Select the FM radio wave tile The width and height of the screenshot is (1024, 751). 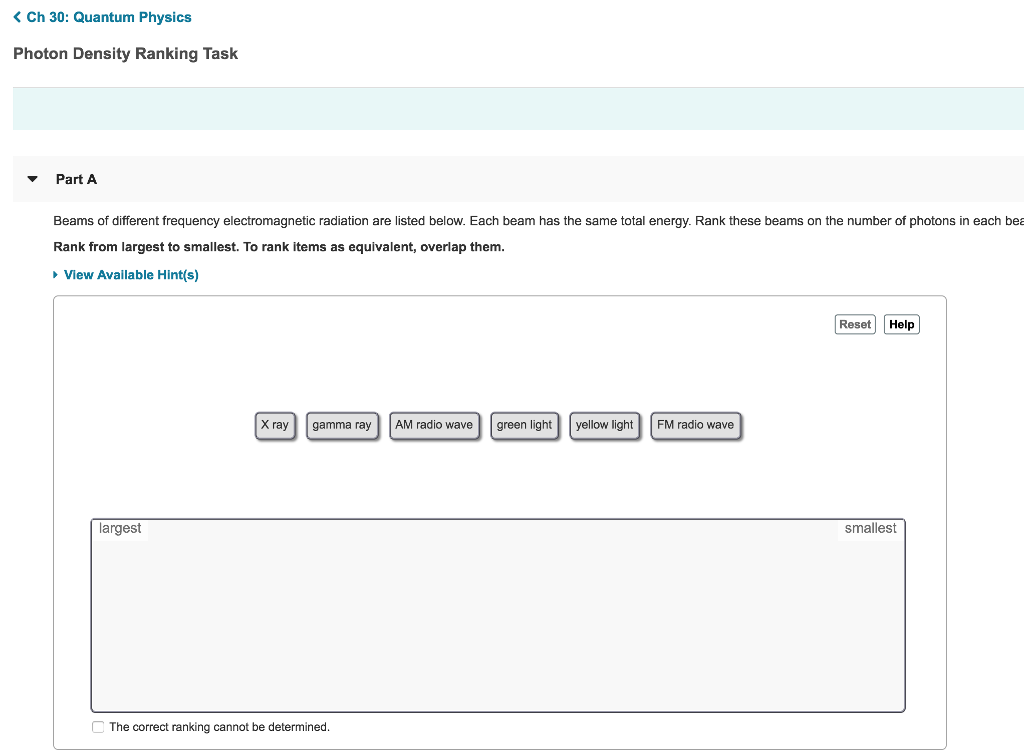coord(696,425)
